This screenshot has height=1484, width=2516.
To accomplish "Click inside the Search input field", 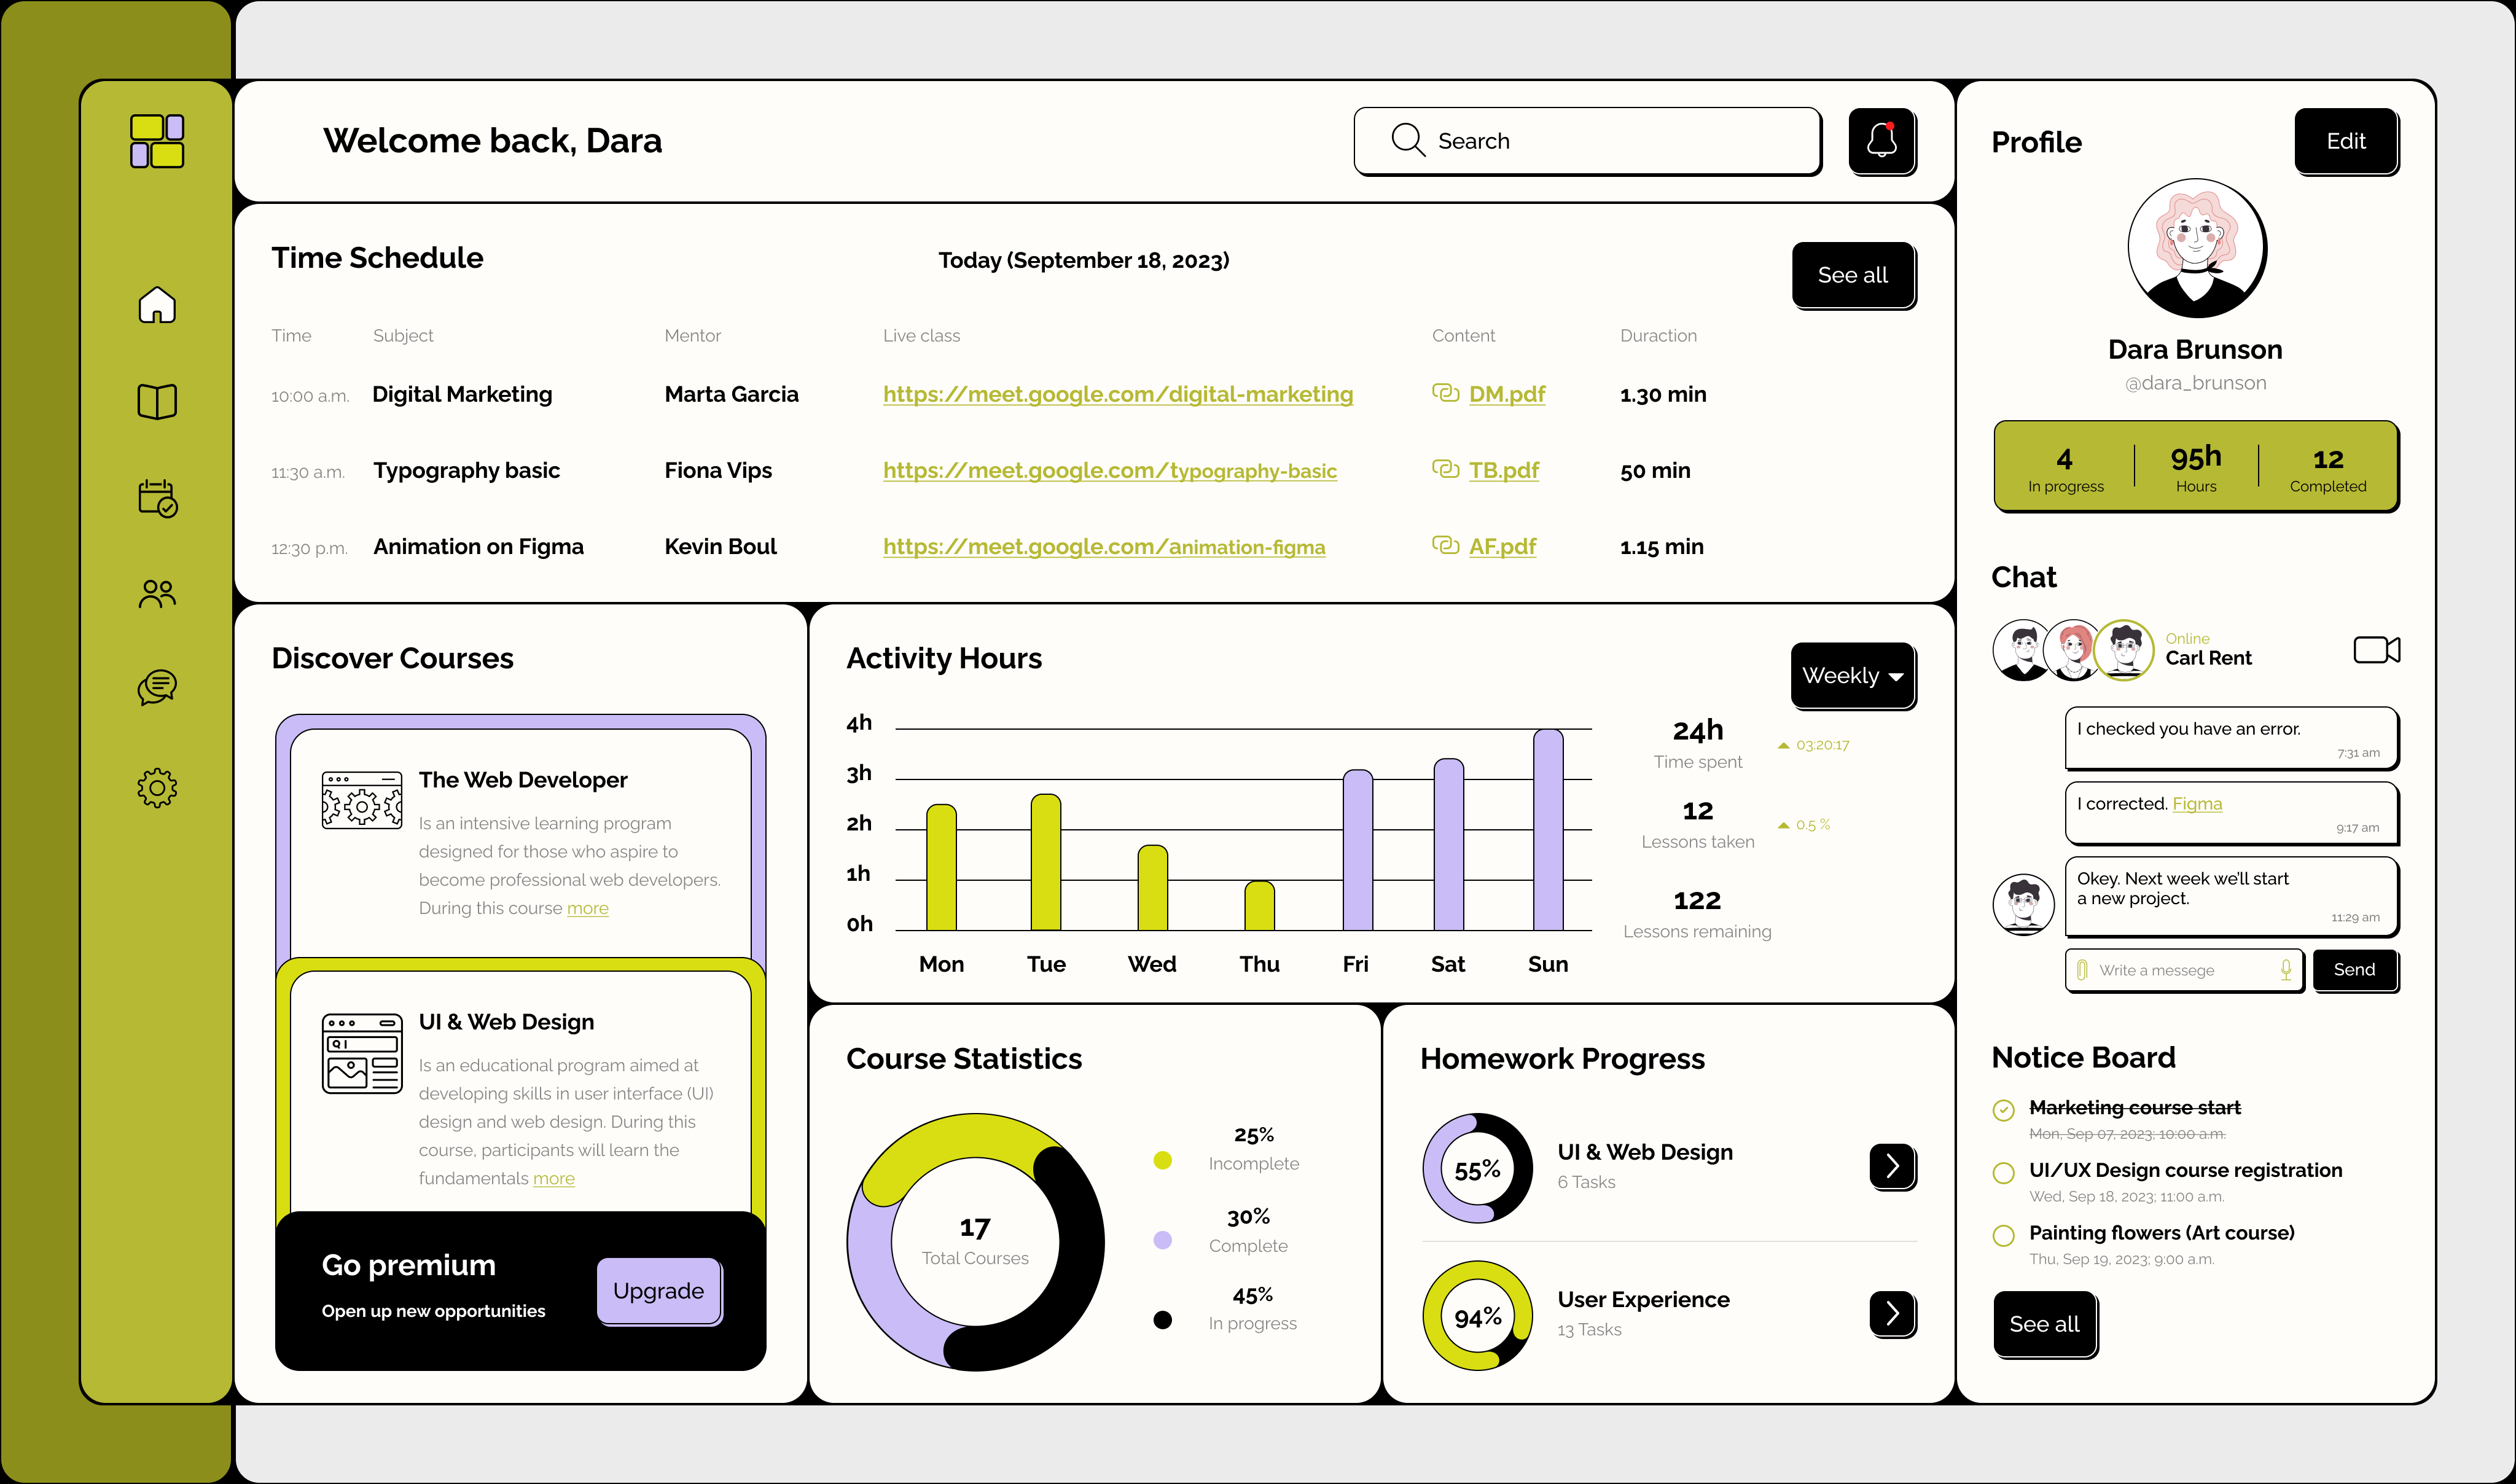I will 1587,140.
